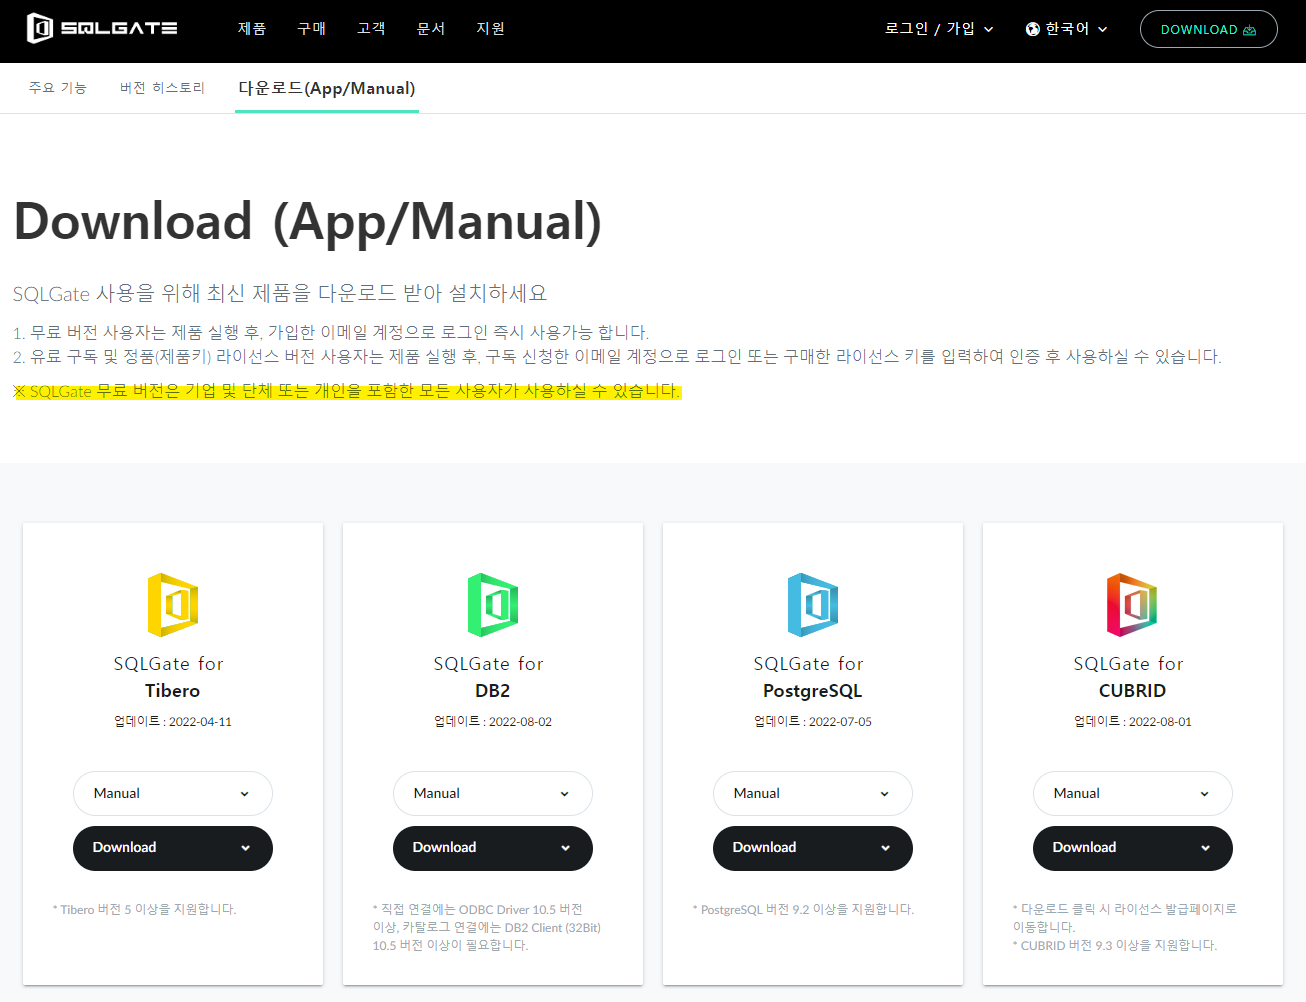Click the Tibero 버전 5 support note
This screenshot has height=1002, width=1306.
point(145,909)
